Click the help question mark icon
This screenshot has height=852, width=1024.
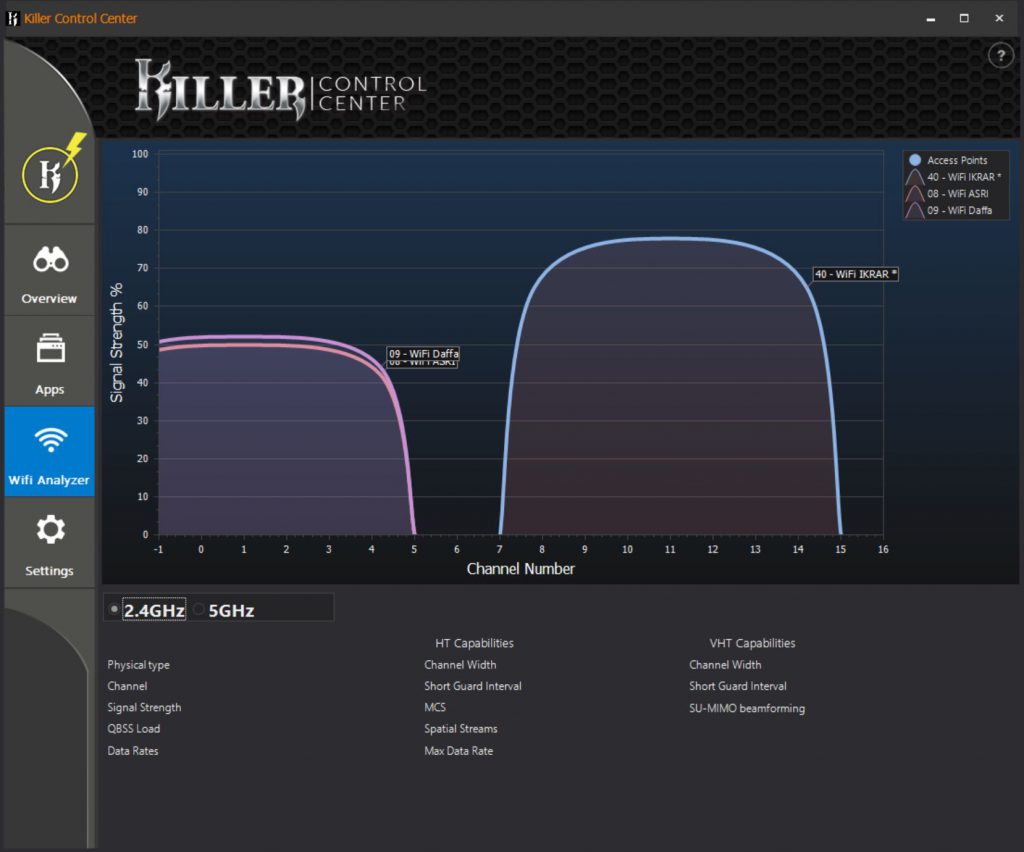(x=1000, y=56)
